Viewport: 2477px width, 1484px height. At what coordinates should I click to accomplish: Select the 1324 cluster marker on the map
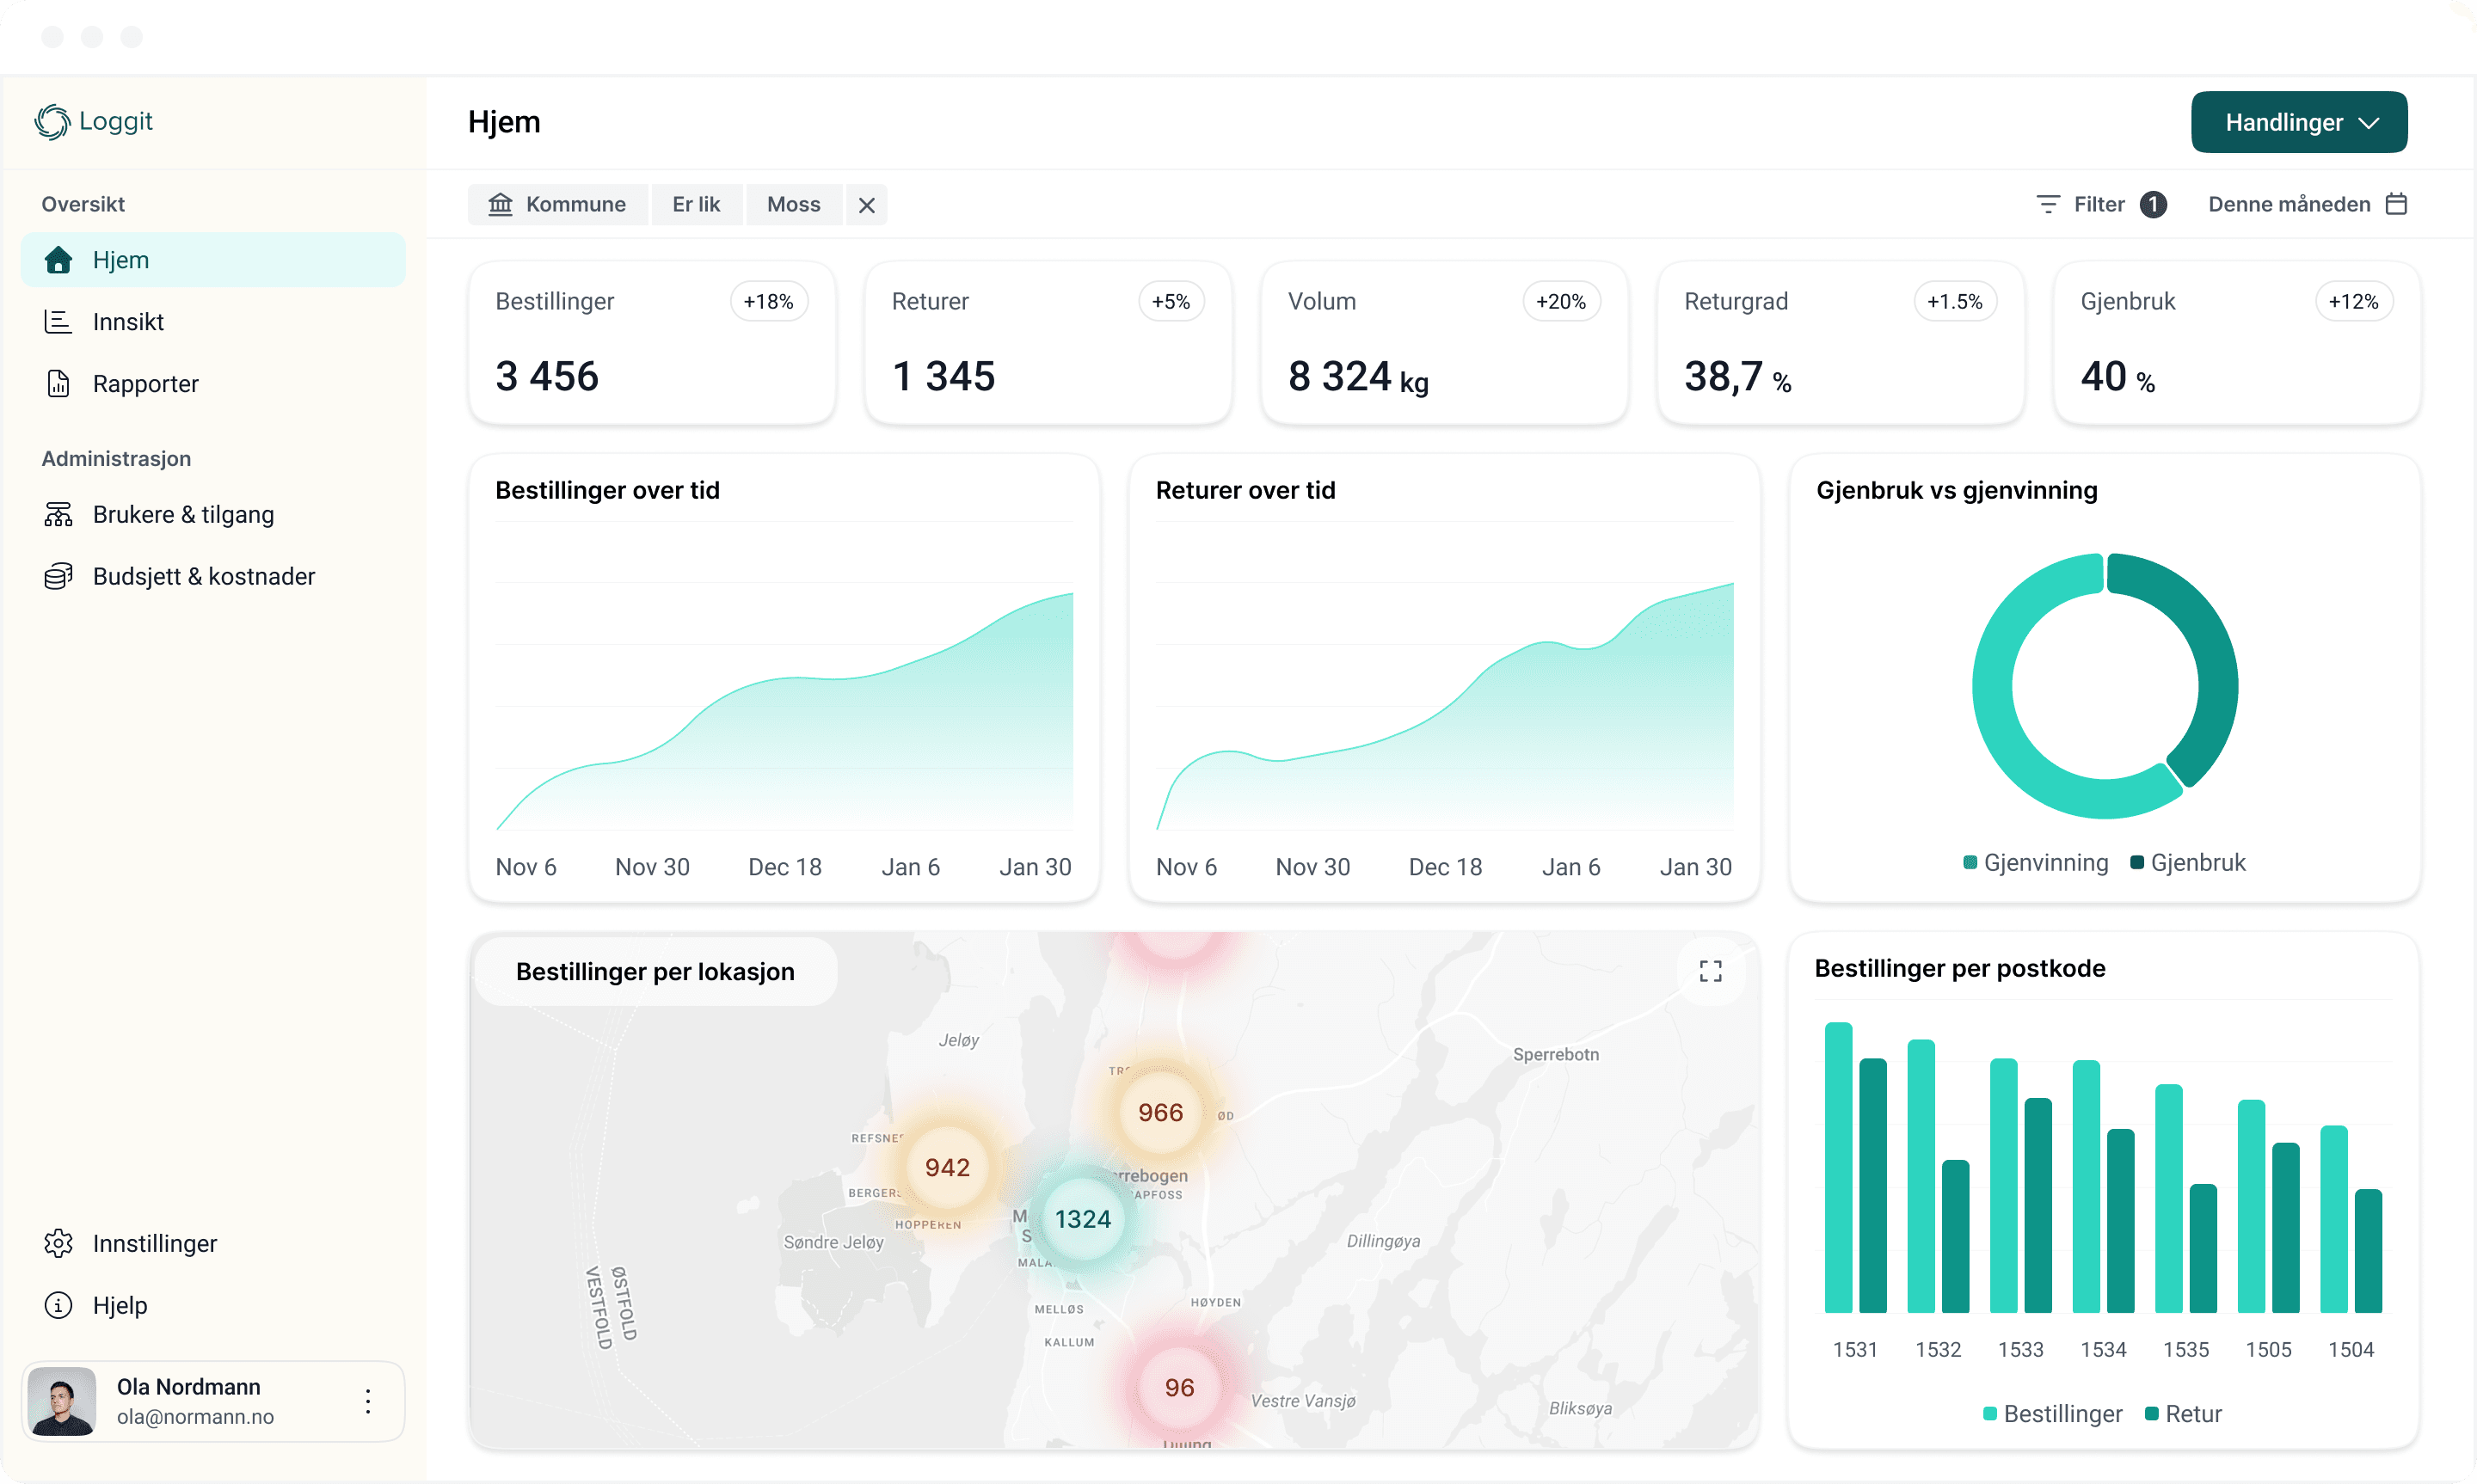click(x=1081, y=1218)
